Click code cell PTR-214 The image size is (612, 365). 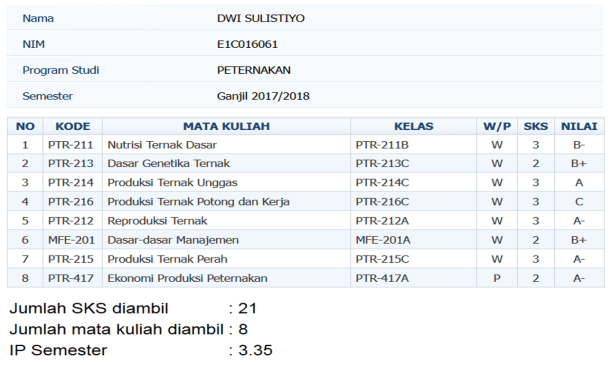(x=71, y=183)
